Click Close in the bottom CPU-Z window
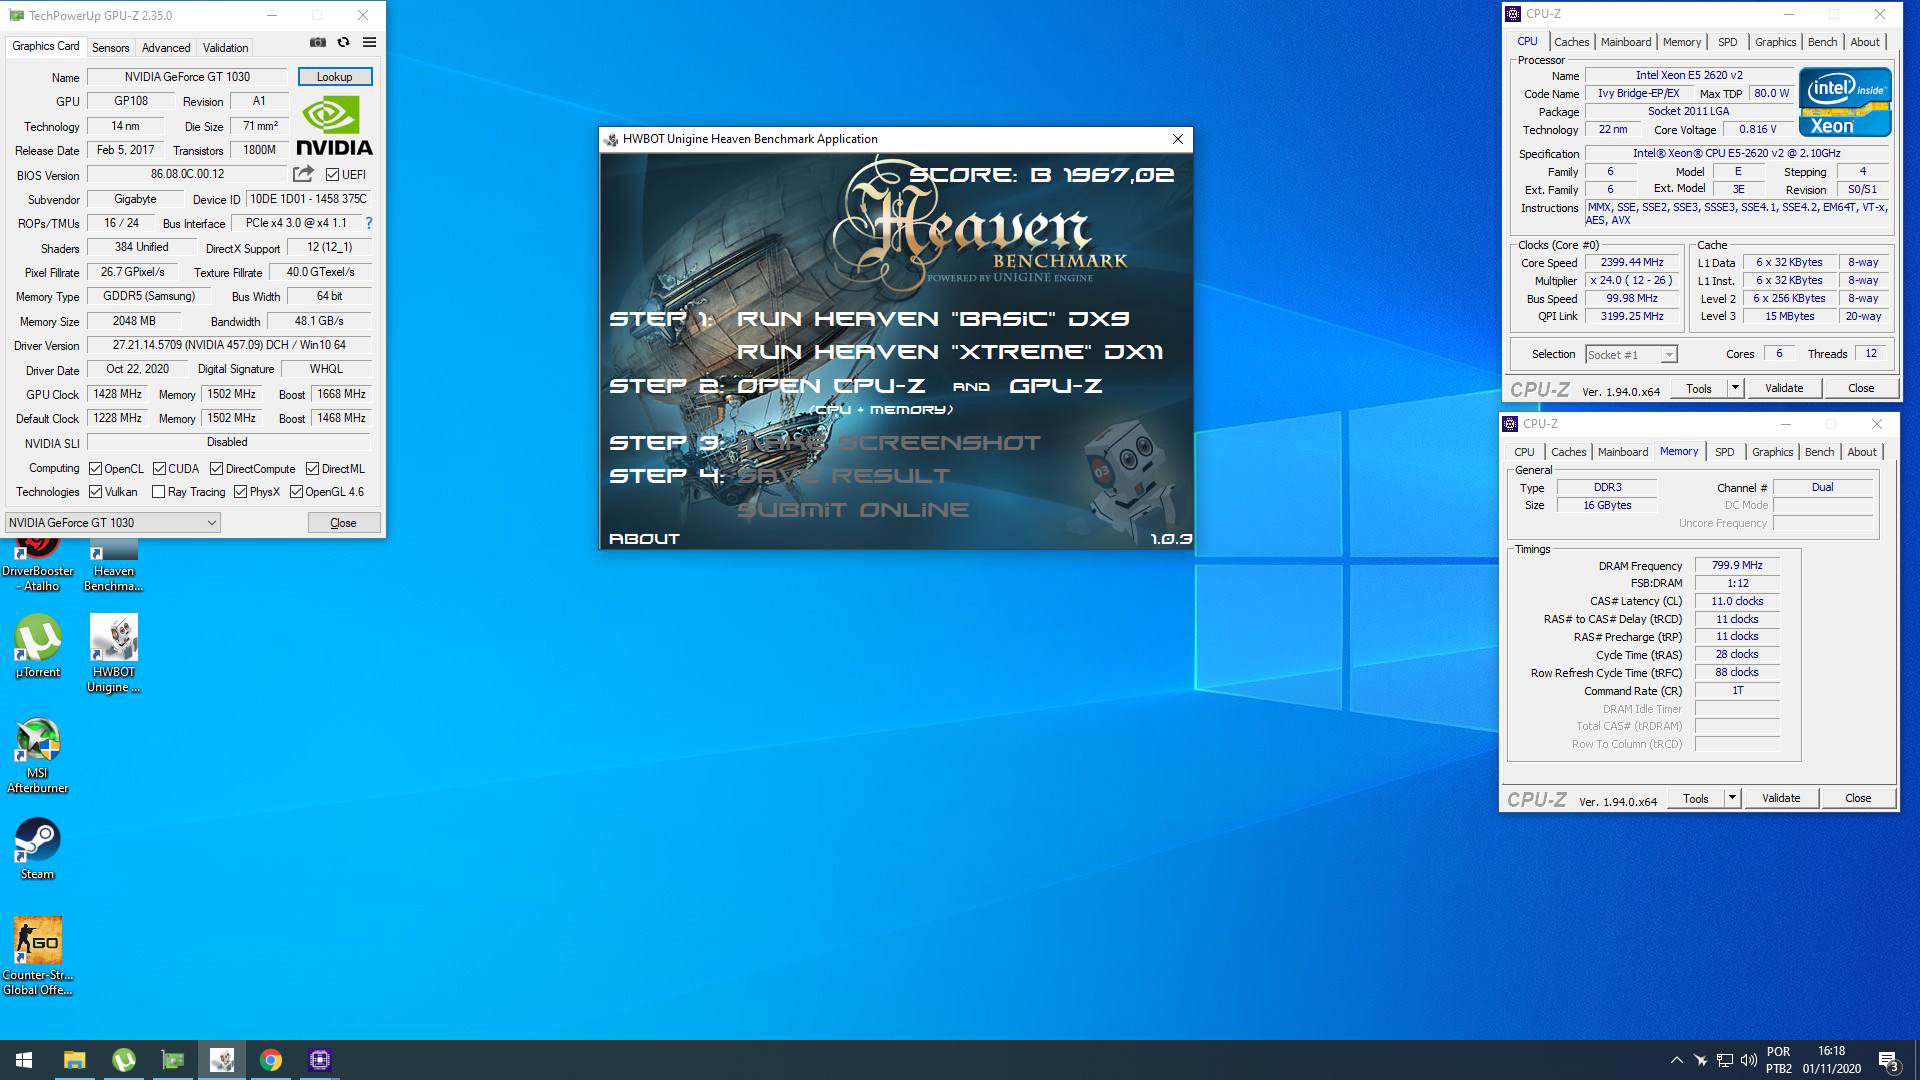The width and height of the screenshot is (1920, 1080). click(1858, 798)
